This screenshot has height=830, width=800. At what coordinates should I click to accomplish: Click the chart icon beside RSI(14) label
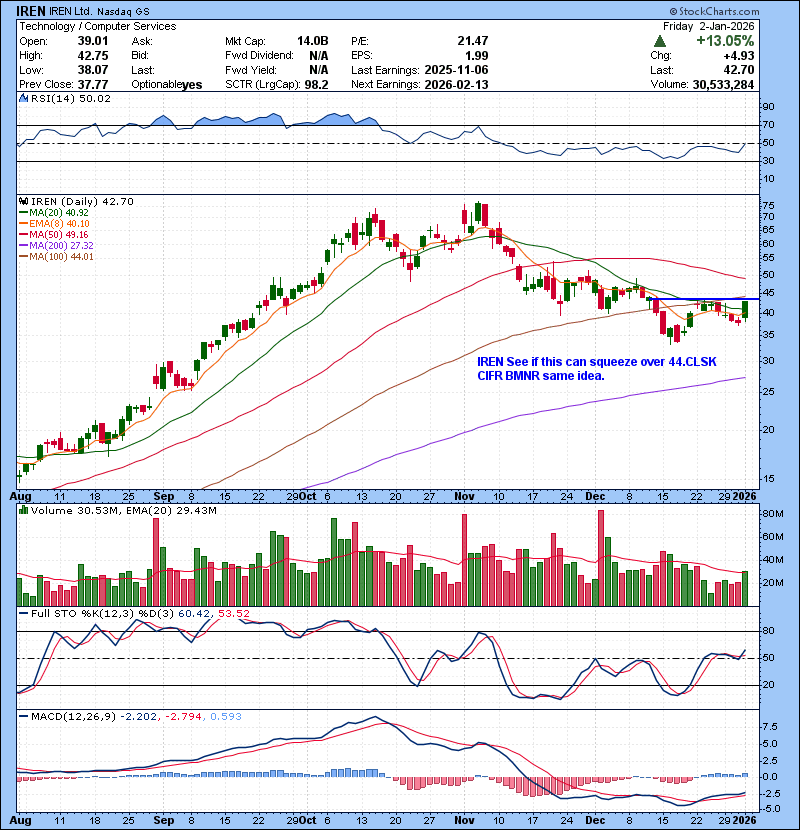tap(24, 98)
